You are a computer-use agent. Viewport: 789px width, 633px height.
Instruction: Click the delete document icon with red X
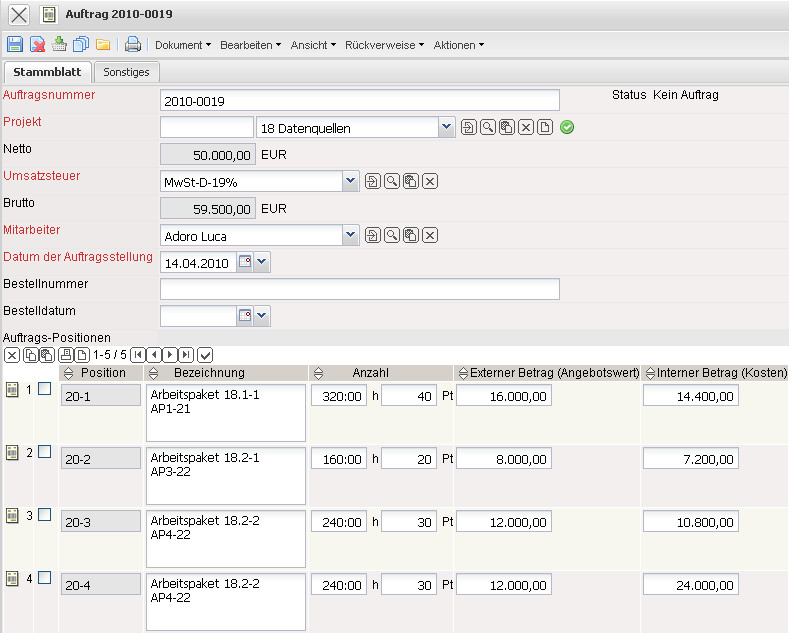pos(37,44)
